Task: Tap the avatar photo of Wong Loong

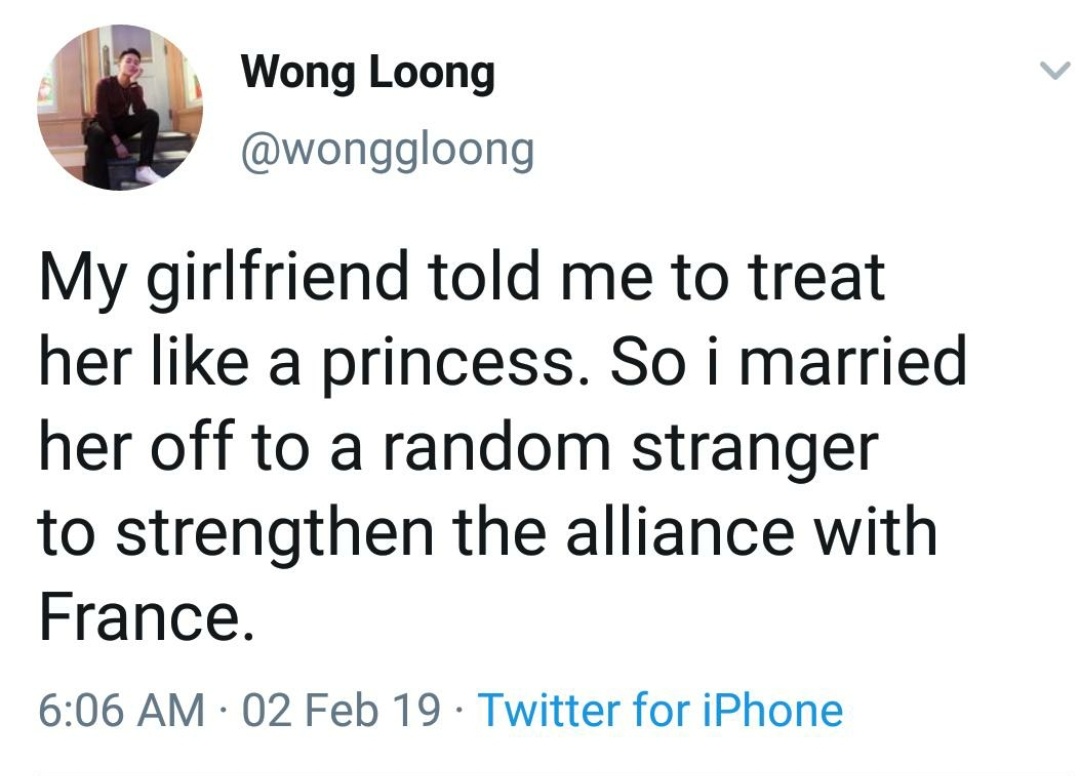Action: tap(118, 108)
